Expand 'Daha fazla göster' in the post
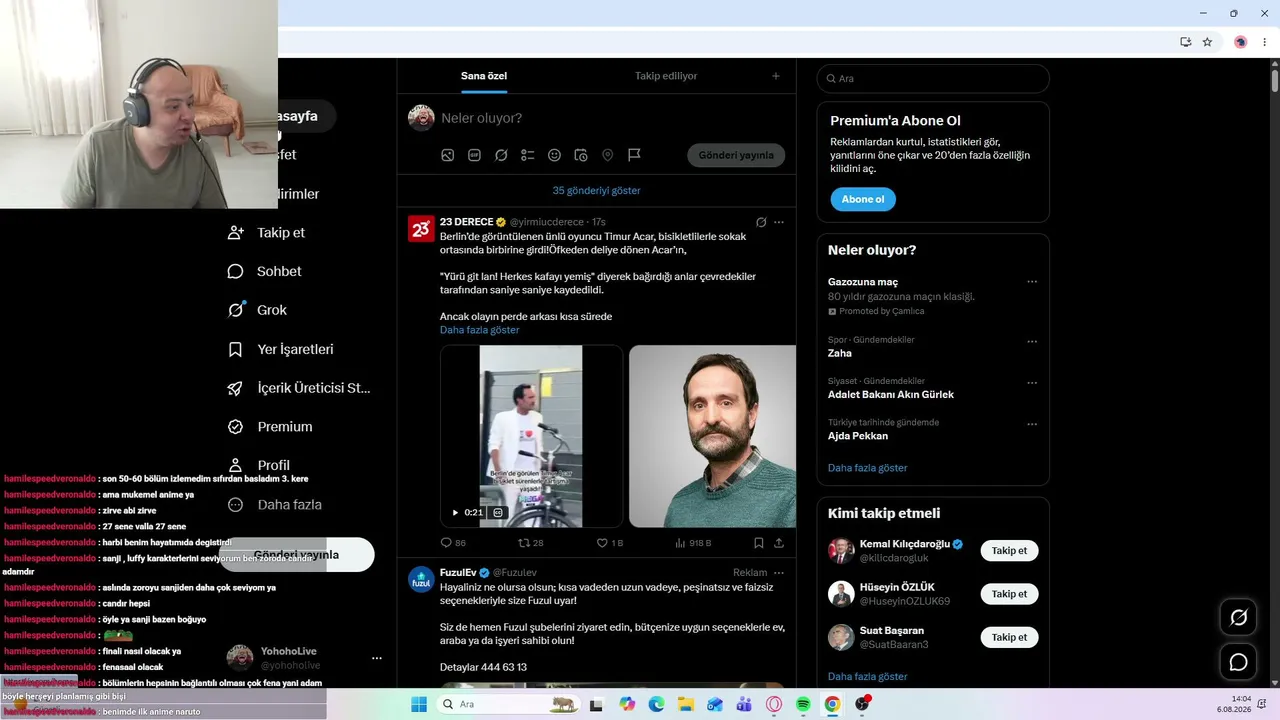The image size is (1280, 720). 480,330
